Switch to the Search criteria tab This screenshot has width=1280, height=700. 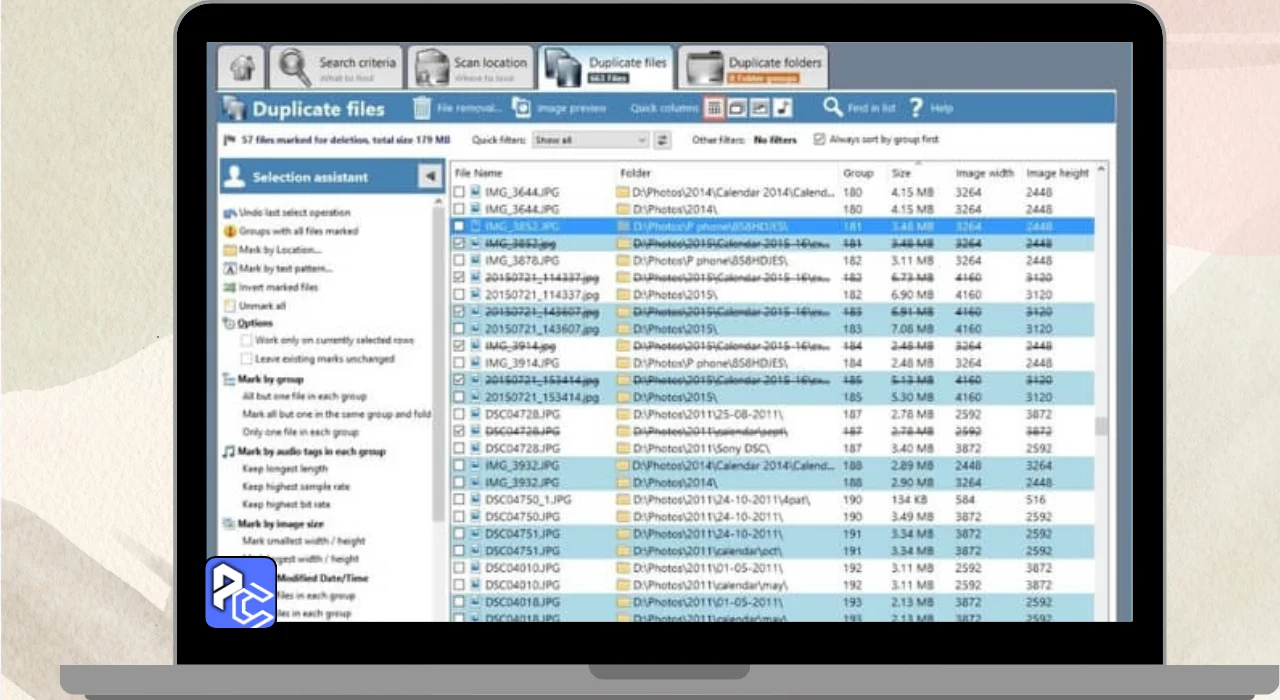tap(338, 68)
